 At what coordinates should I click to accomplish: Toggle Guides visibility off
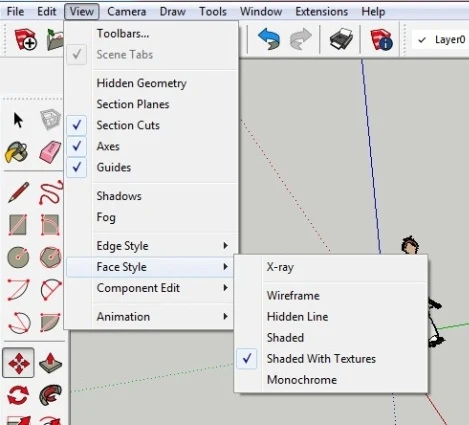click(x=113, y=167)
